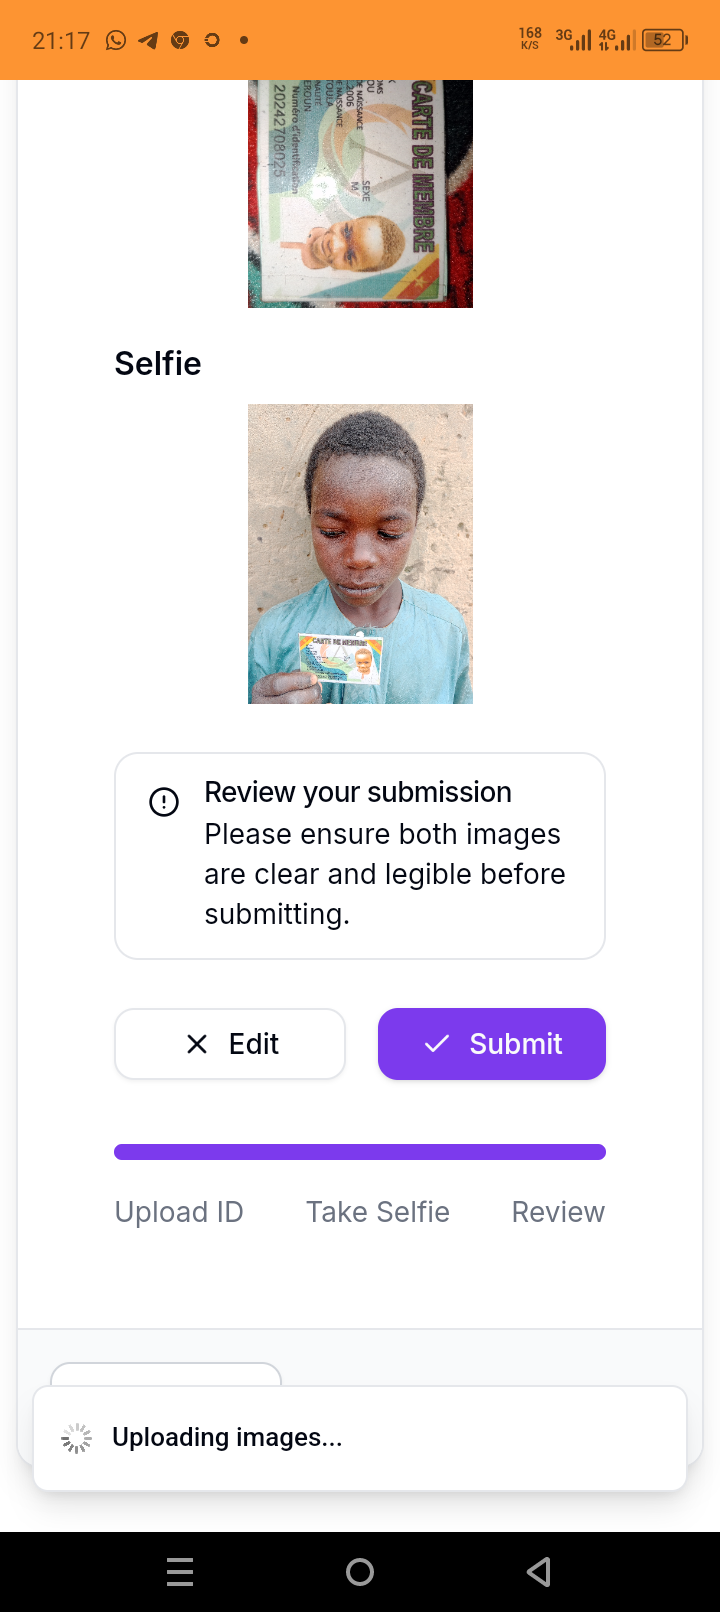Click the exclamation info icon in review notice

(164, 802)
